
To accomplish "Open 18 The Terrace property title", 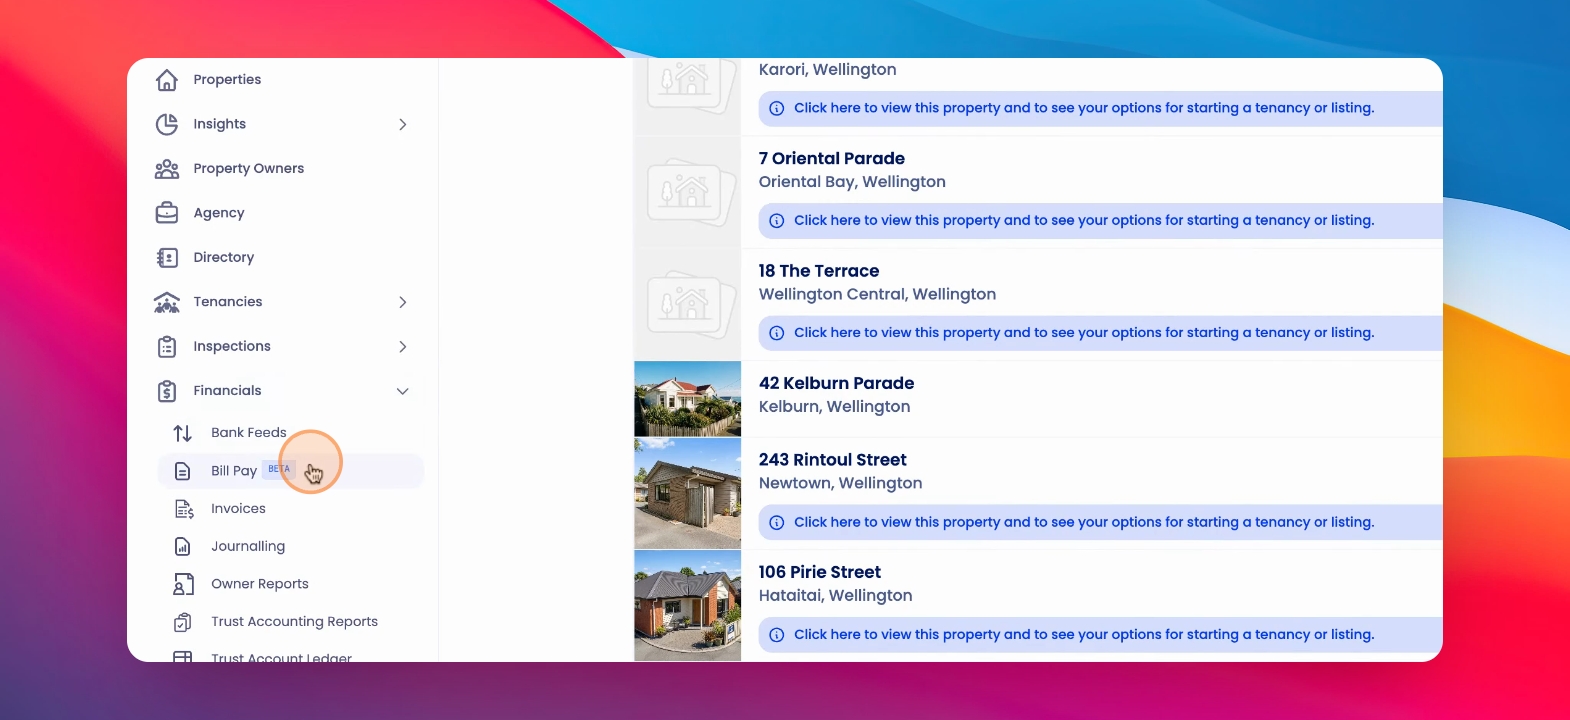I will click(819, 271).
